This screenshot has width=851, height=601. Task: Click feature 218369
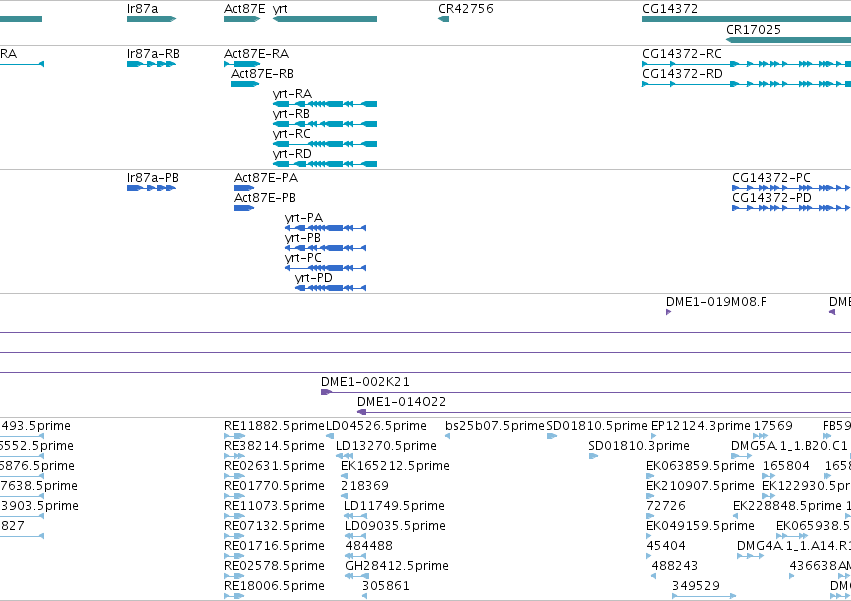[344, 496]
